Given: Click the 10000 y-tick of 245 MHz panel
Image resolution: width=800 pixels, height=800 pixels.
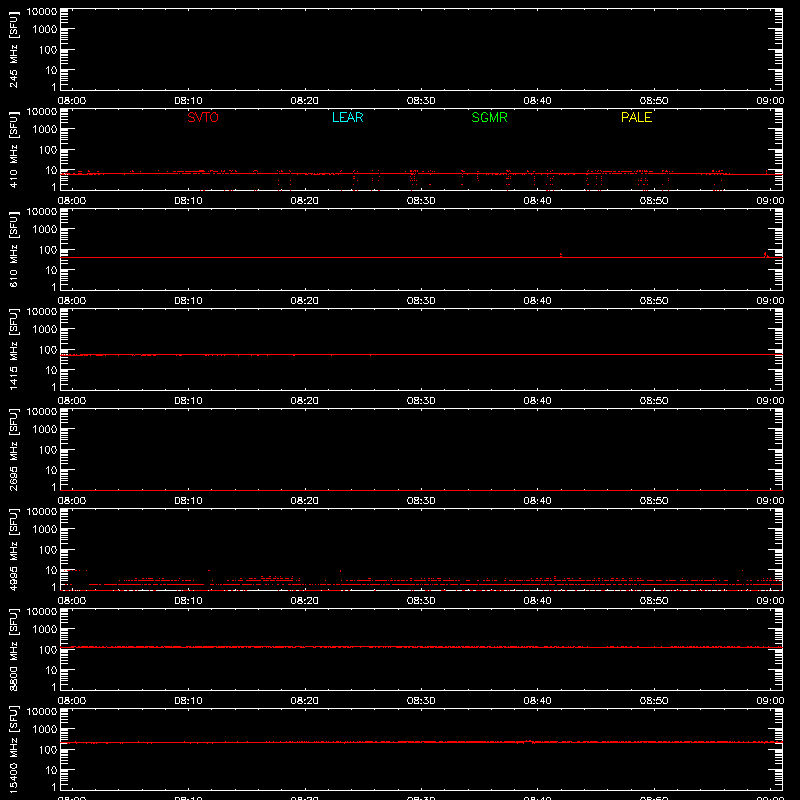Looking at the screenshot, I should coord(42,12).
